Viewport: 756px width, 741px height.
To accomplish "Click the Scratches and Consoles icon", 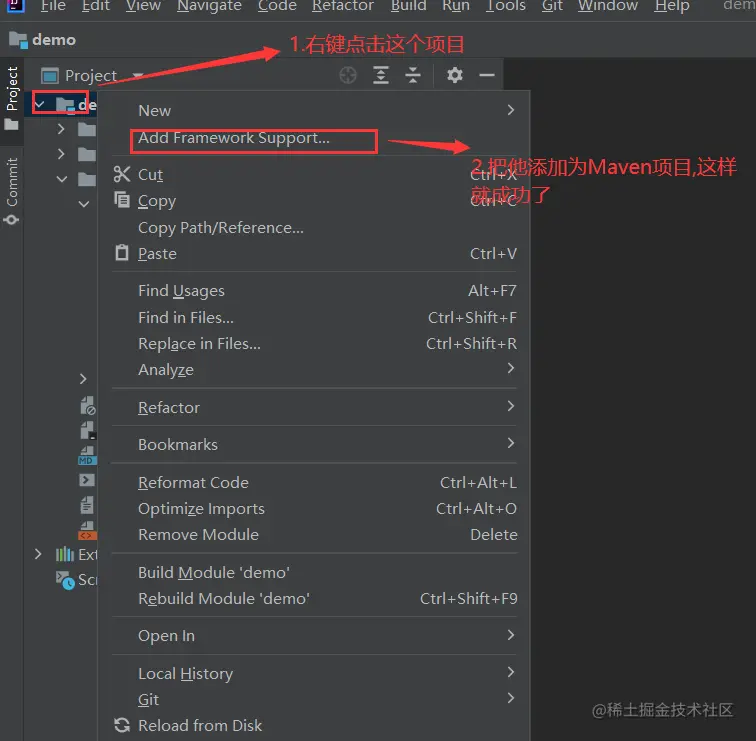I will tap(65, 580).
